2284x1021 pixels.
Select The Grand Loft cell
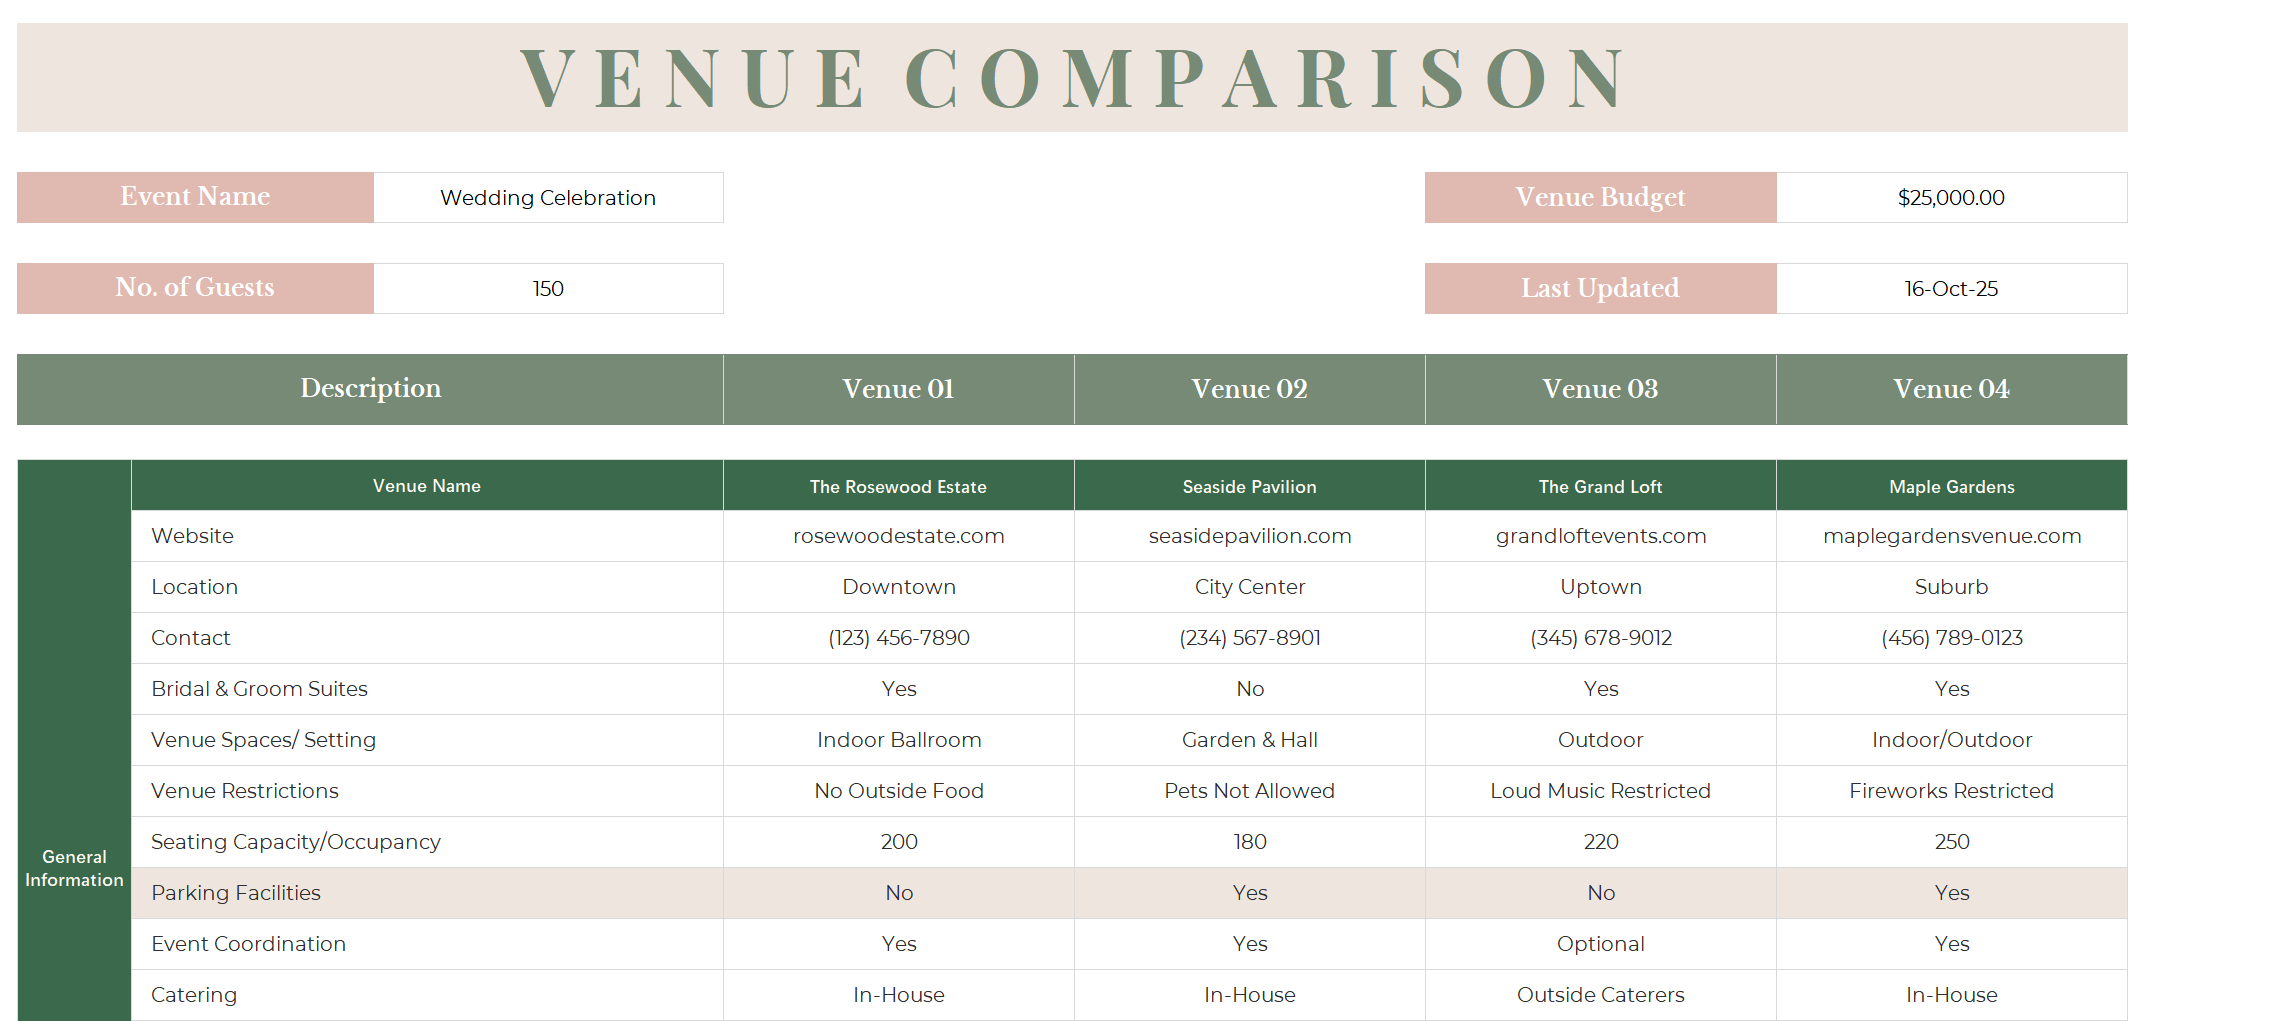1600,486
